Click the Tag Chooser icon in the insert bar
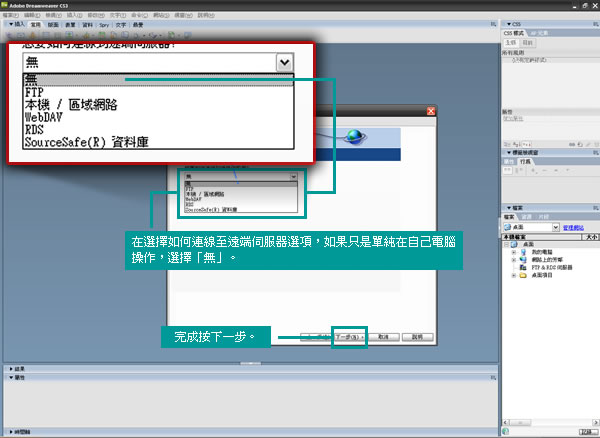This screenshot has height=438, width=600. (x=188, y=36)
